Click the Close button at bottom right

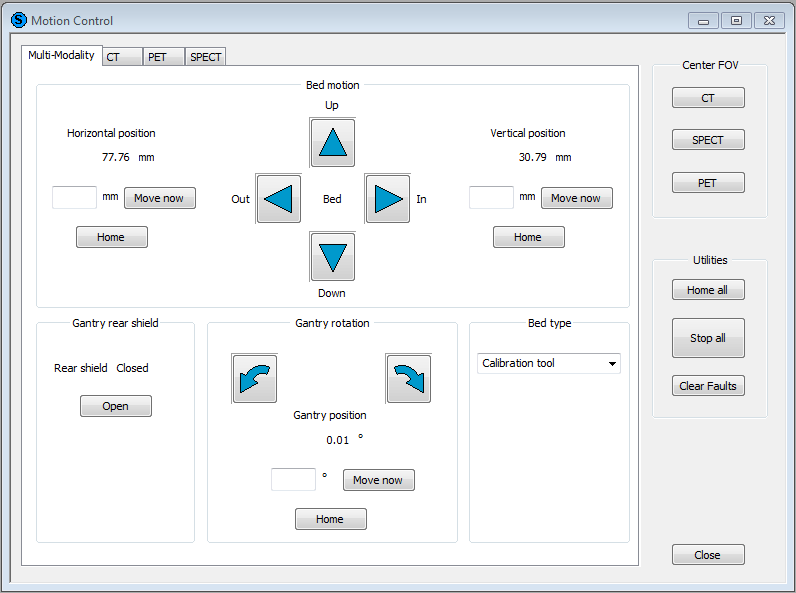coord(708,555)
